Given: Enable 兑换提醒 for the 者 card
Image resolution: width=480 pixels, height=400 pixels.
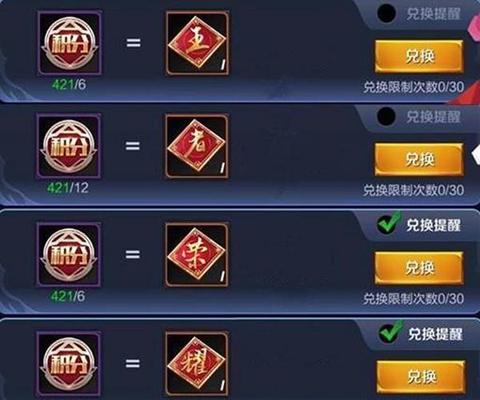Looking at the screenshot, I should click(x=387, y=117).
